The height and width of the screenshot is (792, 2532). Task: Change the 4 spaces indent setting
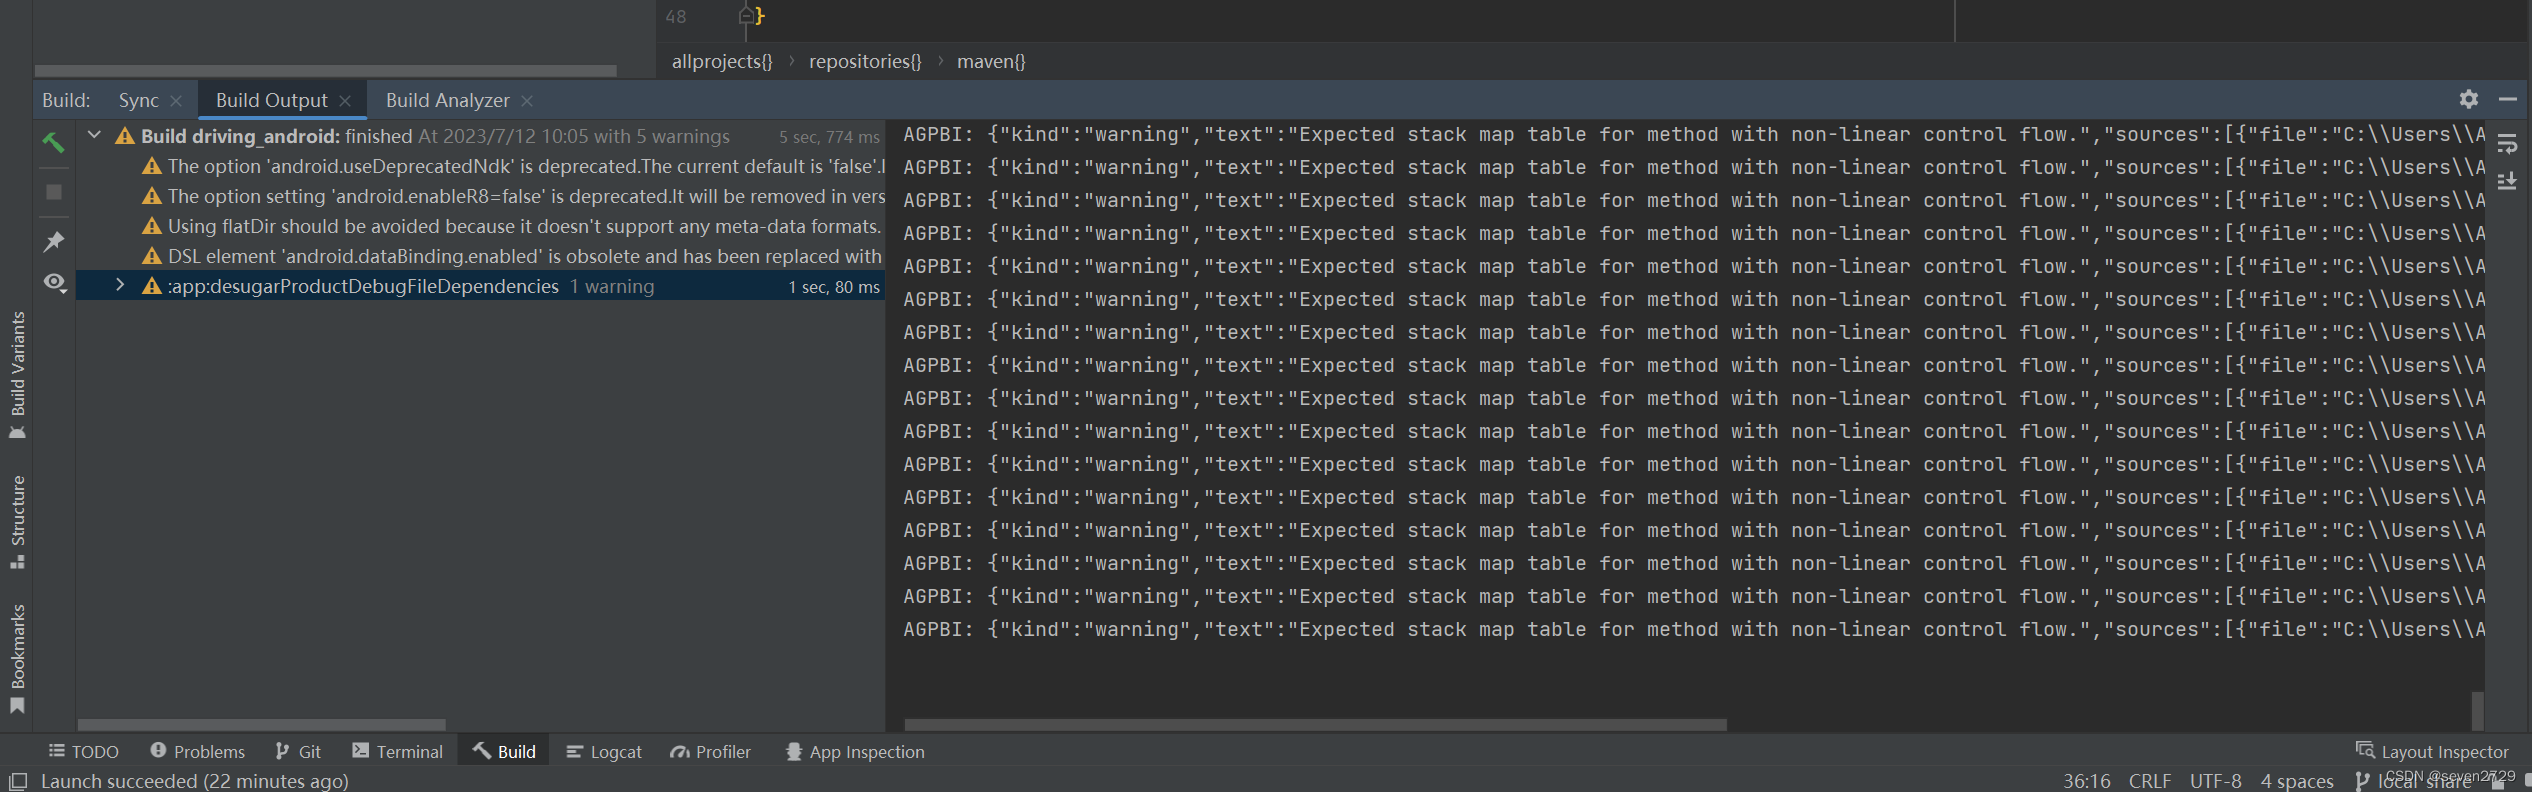tap(2297, 781)
